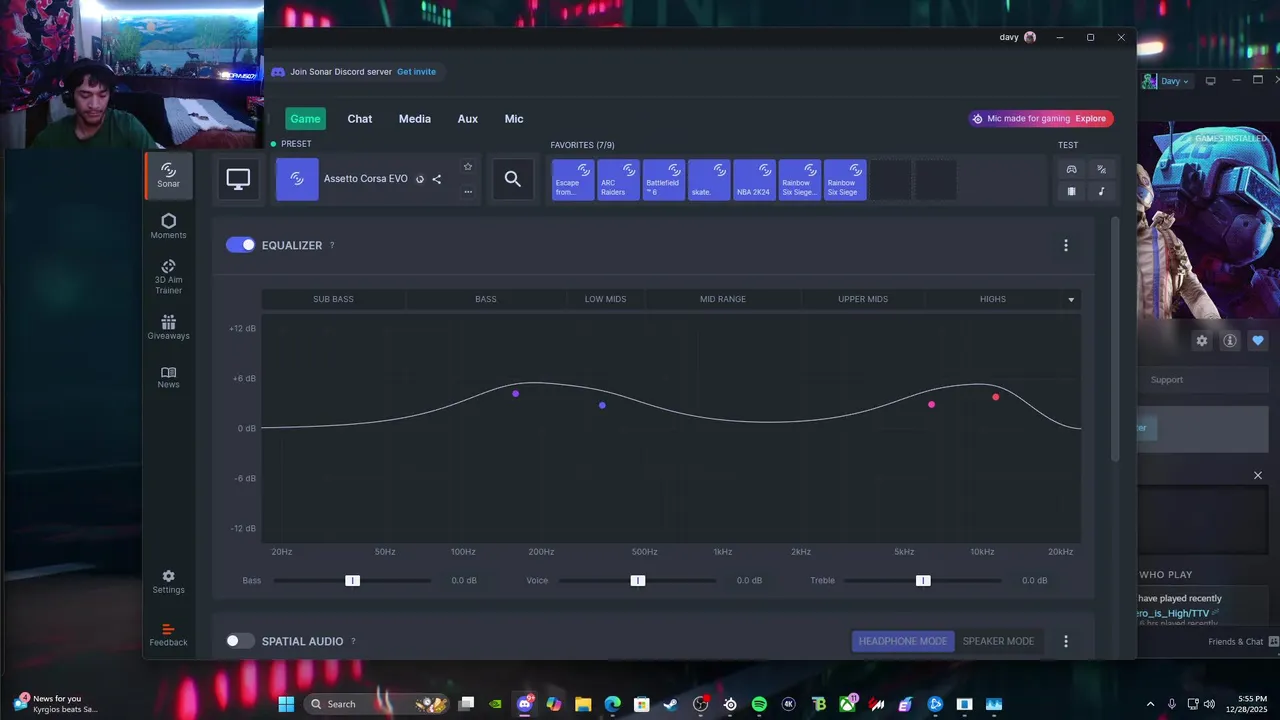Open File Explorer from the taskbar
The image size is (1280, 720).
583,704
